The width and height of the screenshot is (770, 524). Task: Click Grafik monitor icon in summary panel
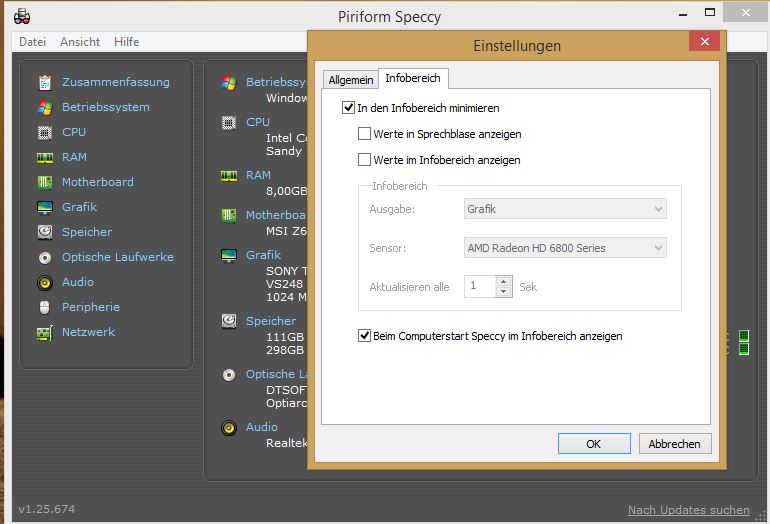pos(229,255)
